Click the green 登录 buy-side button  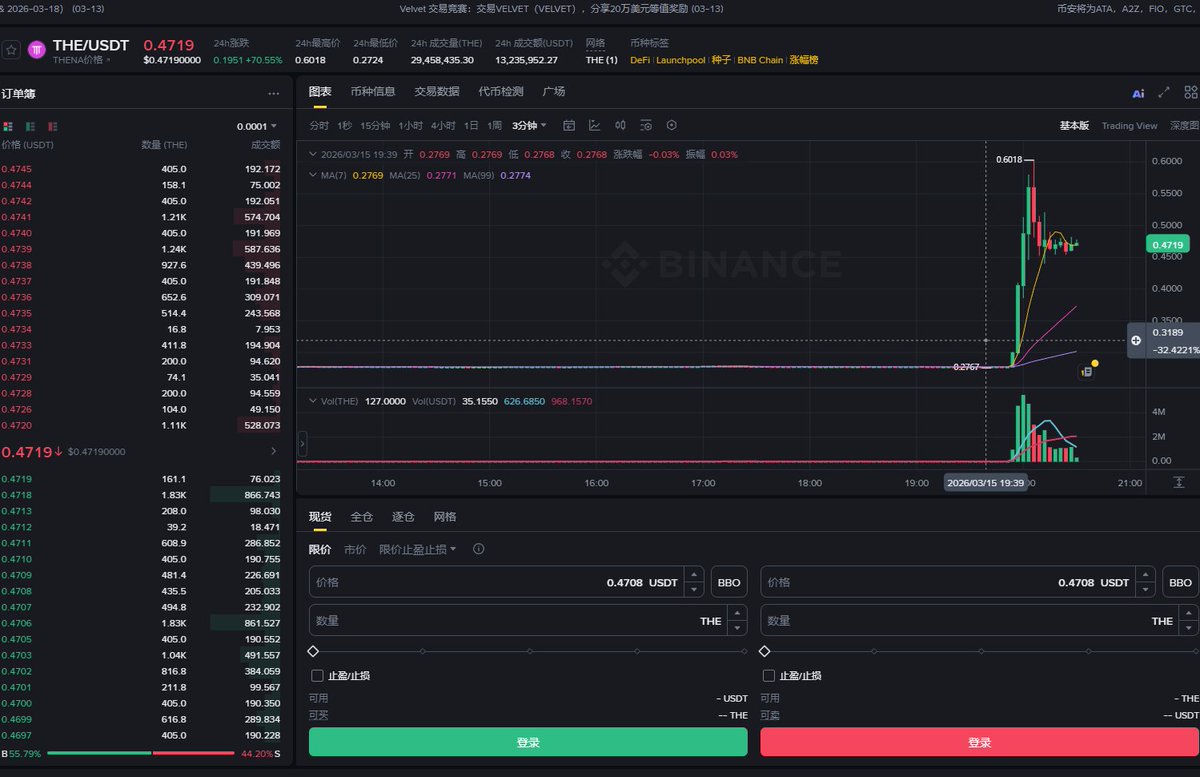[528, 742]
